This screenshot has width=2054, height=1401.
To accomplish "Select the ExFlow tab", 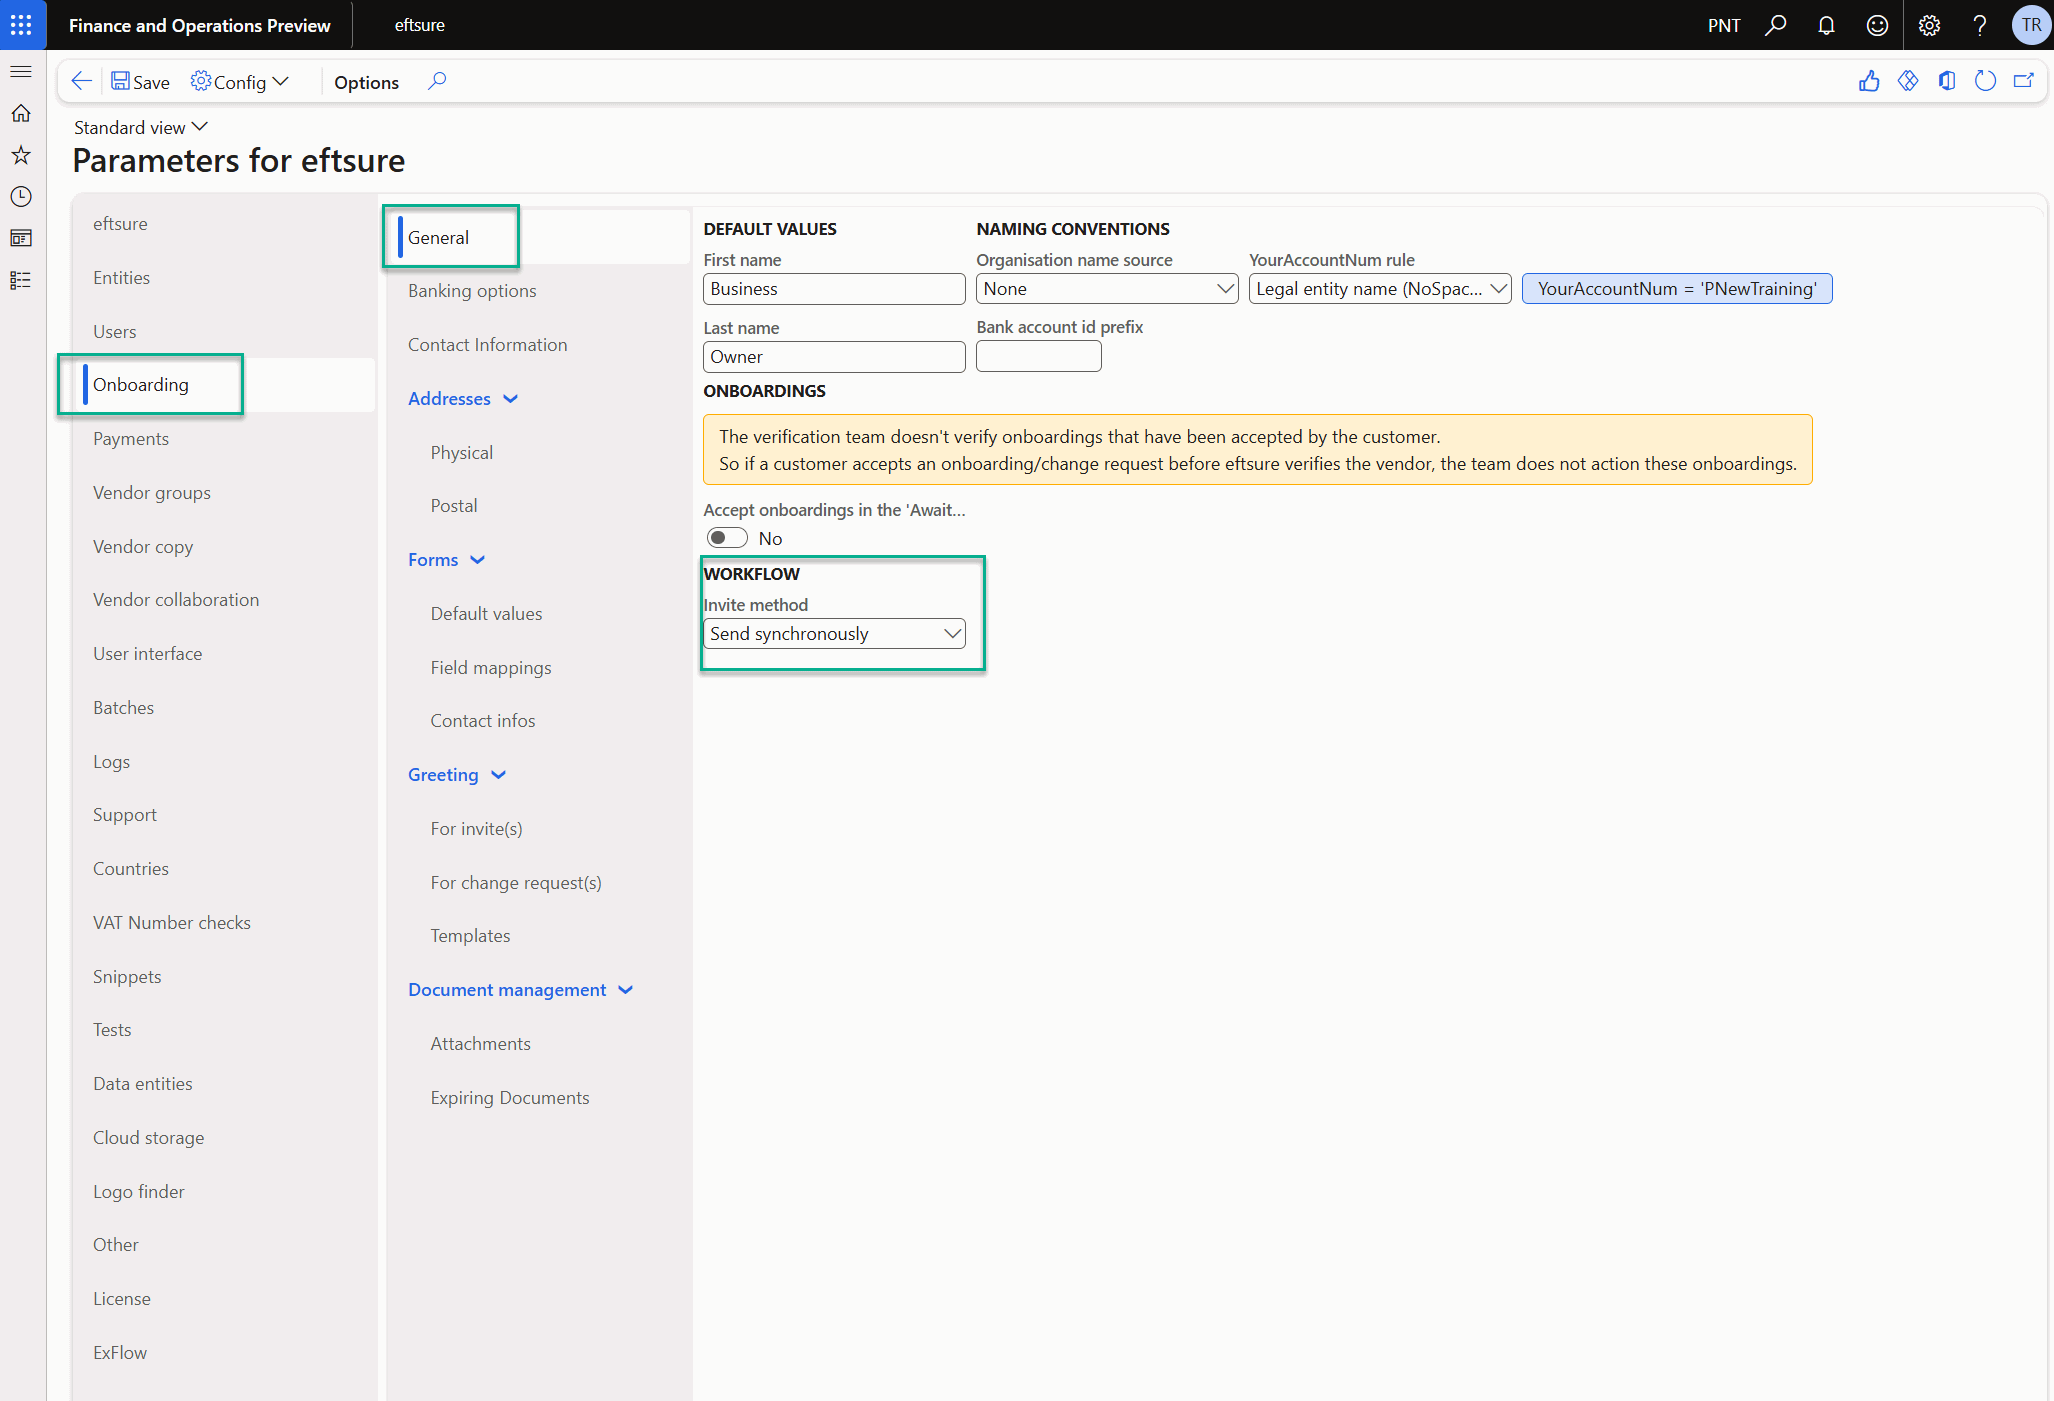I will click(x=120, y=1353).
